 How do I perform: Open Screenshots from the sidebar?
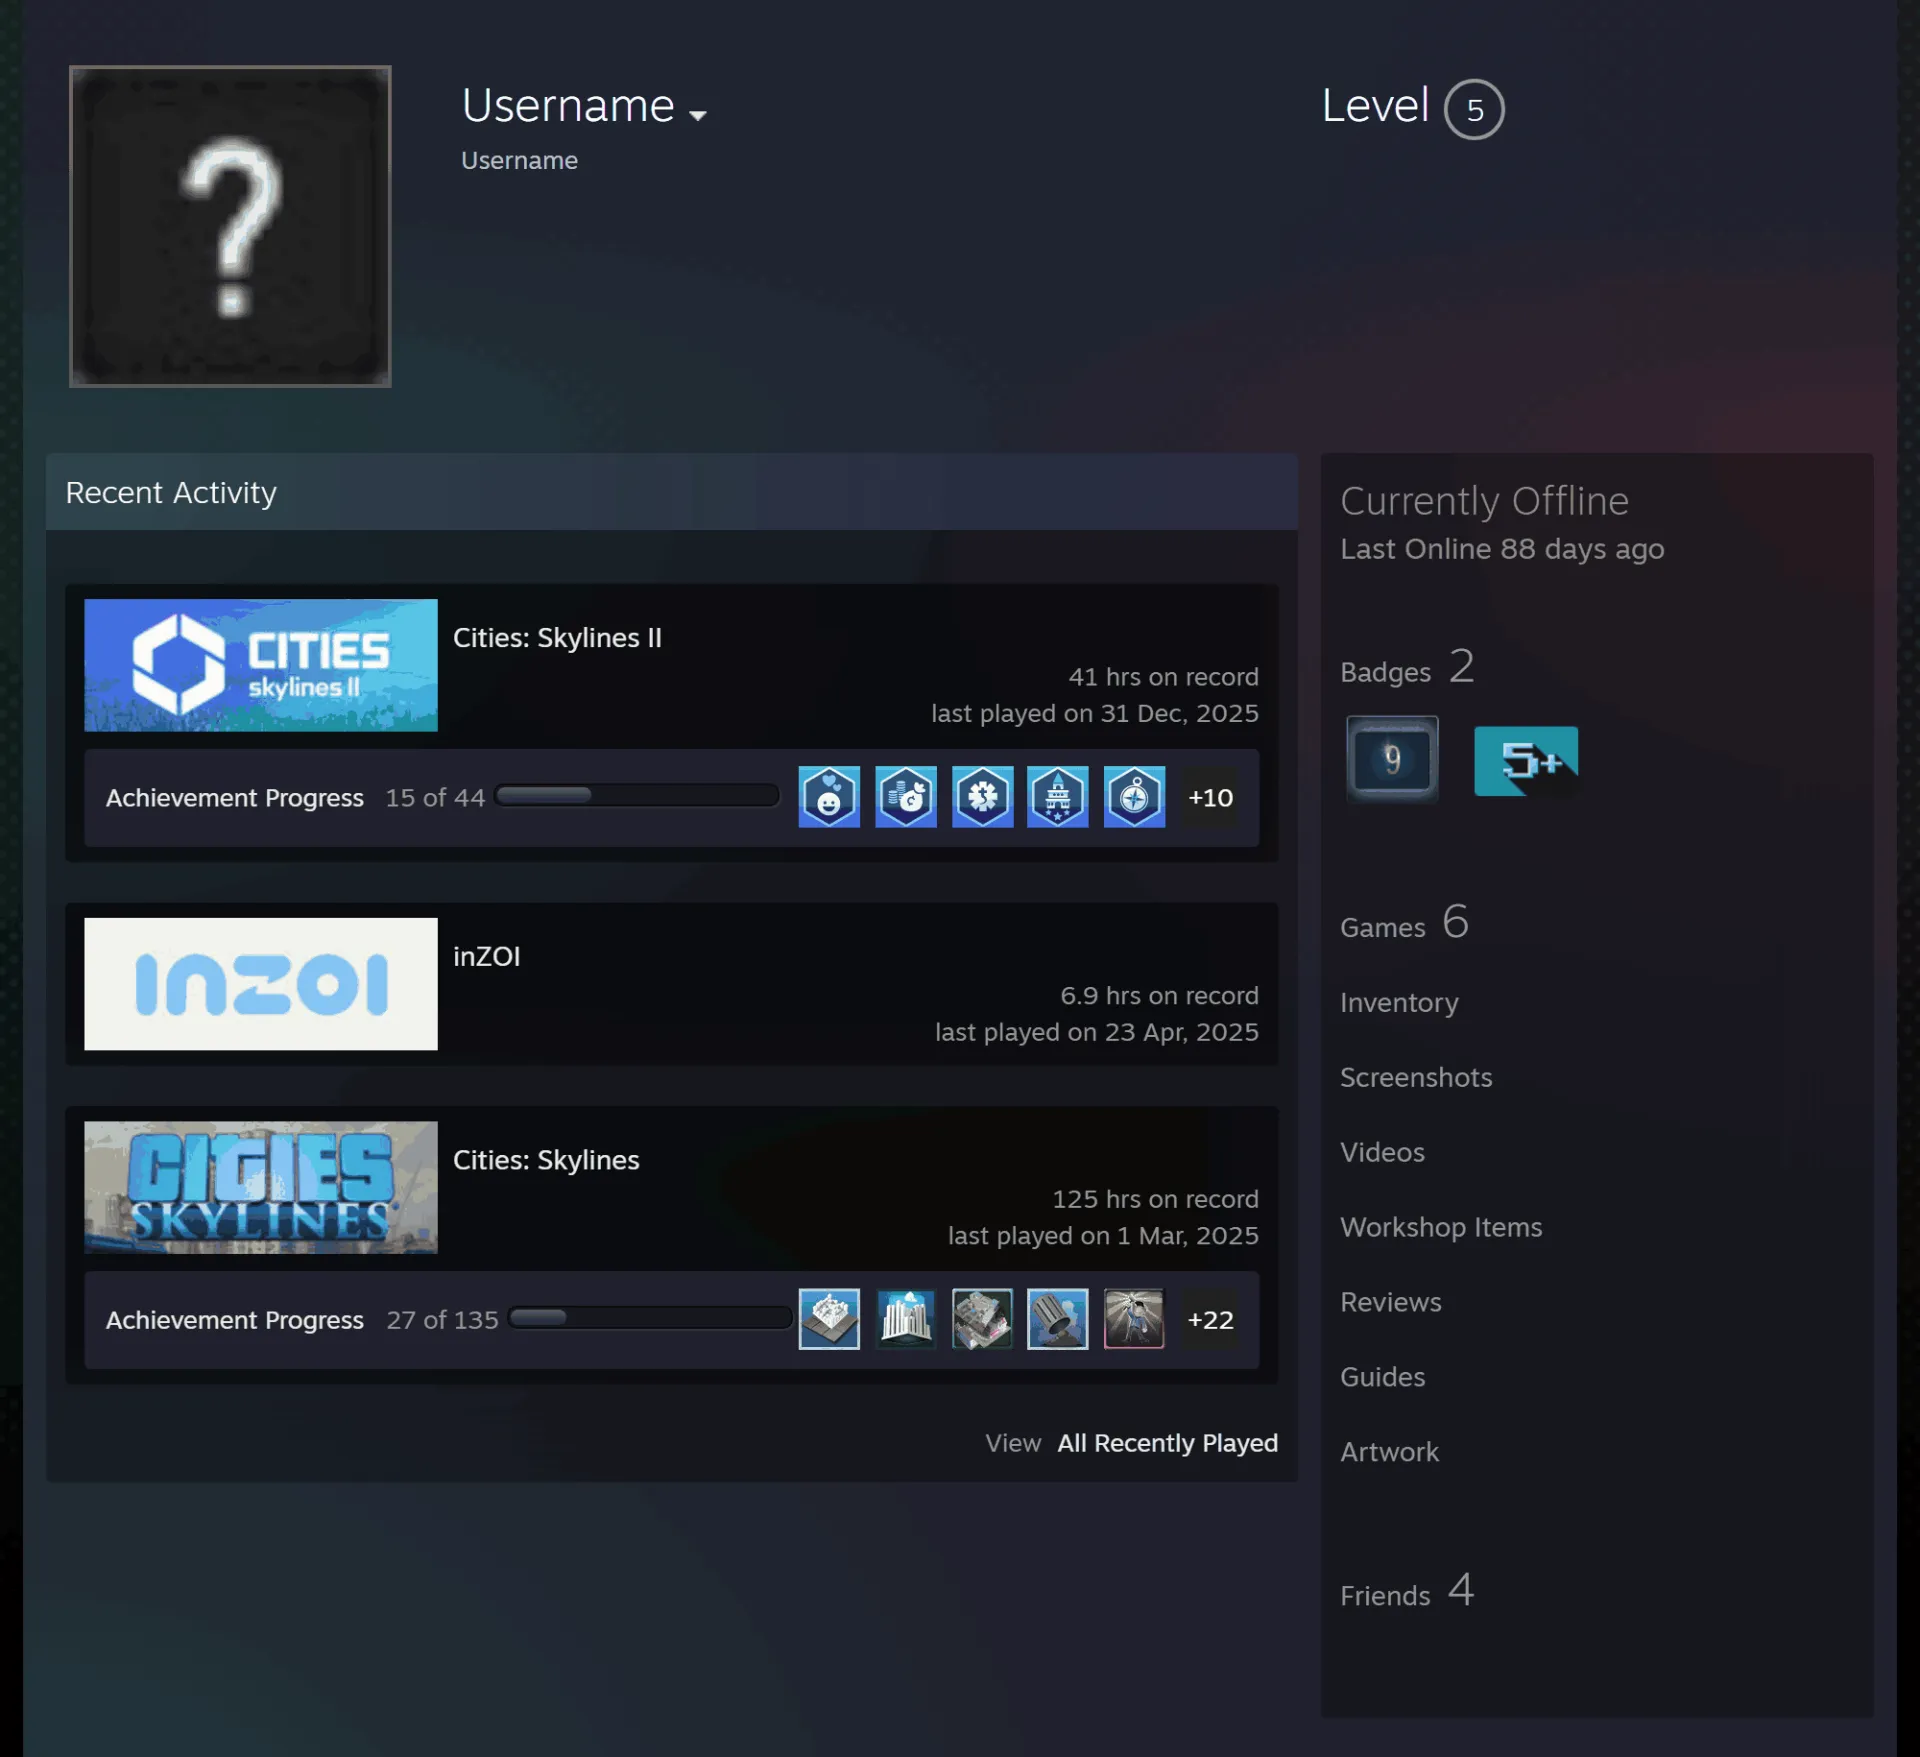click(x=1416, y=1077)
